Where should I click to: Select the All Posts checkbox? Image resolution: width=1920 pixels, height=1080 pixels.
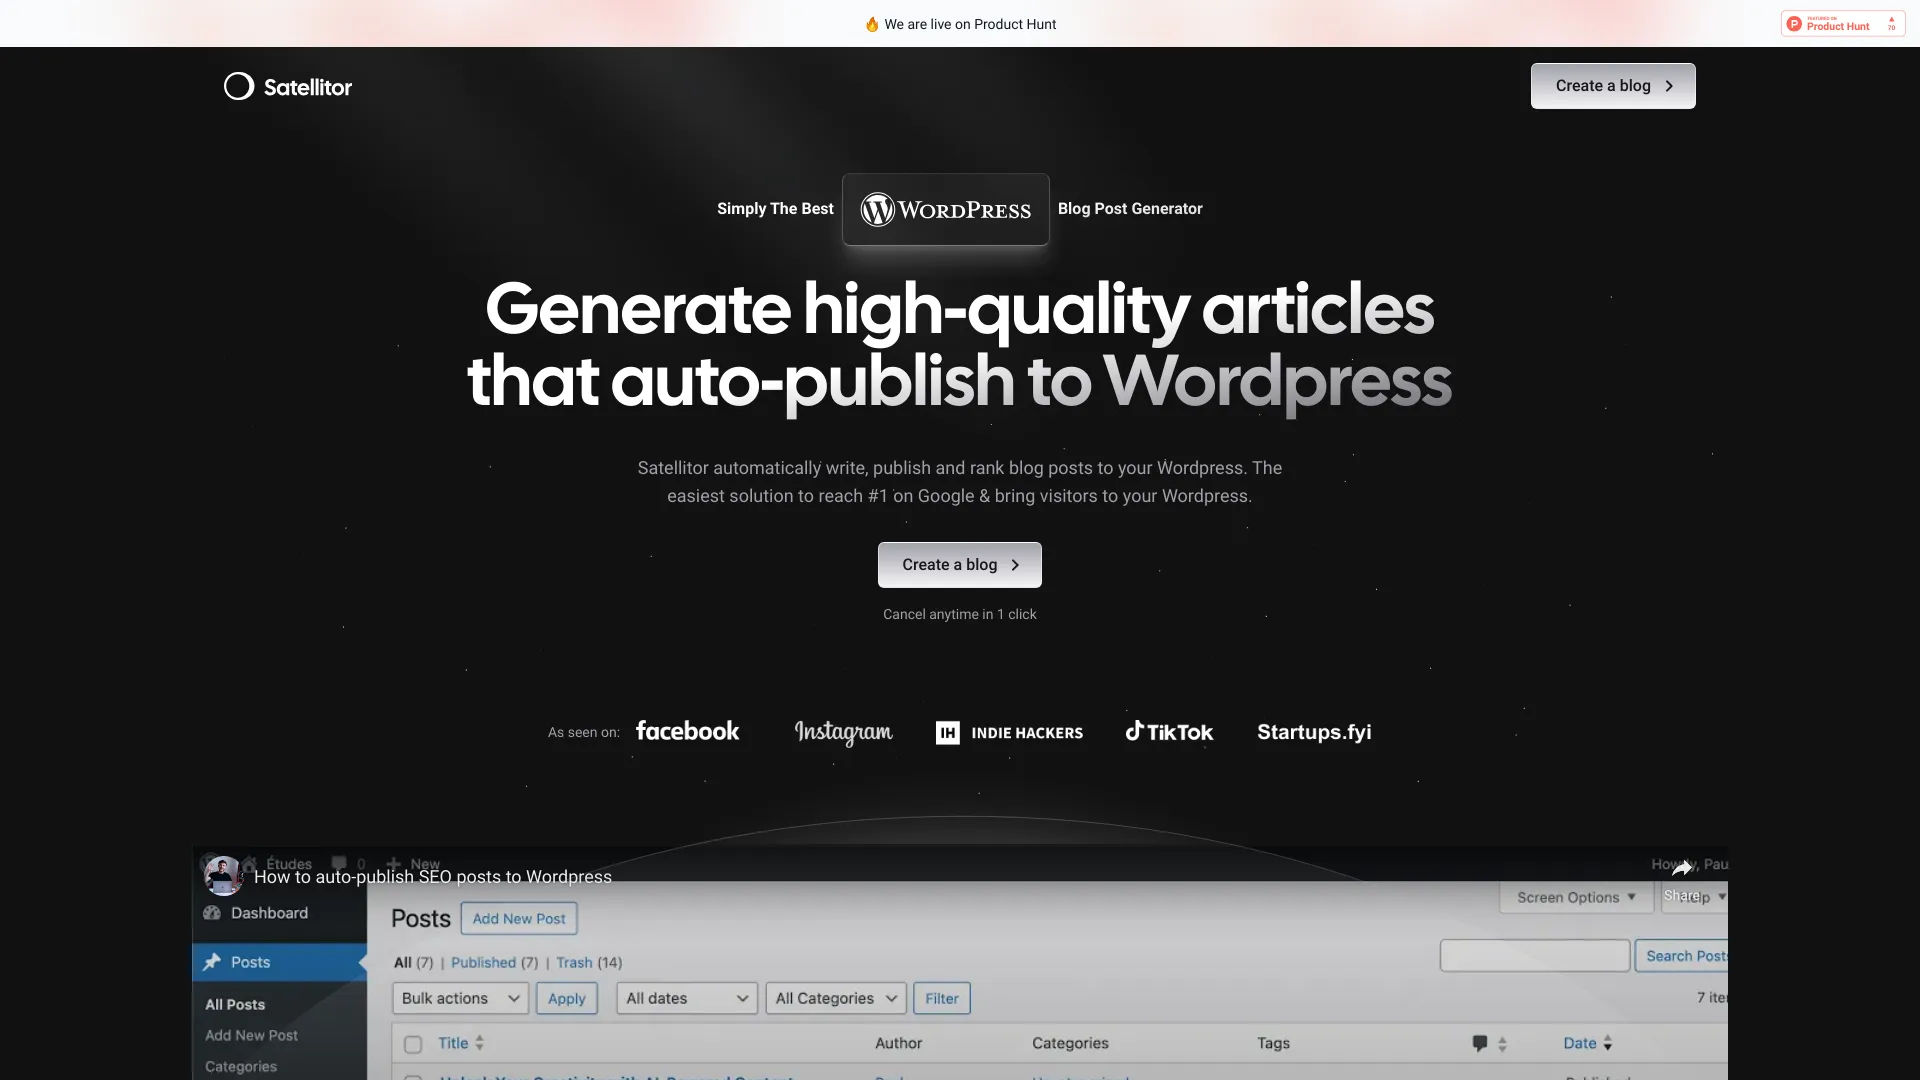pos(413,1043)
